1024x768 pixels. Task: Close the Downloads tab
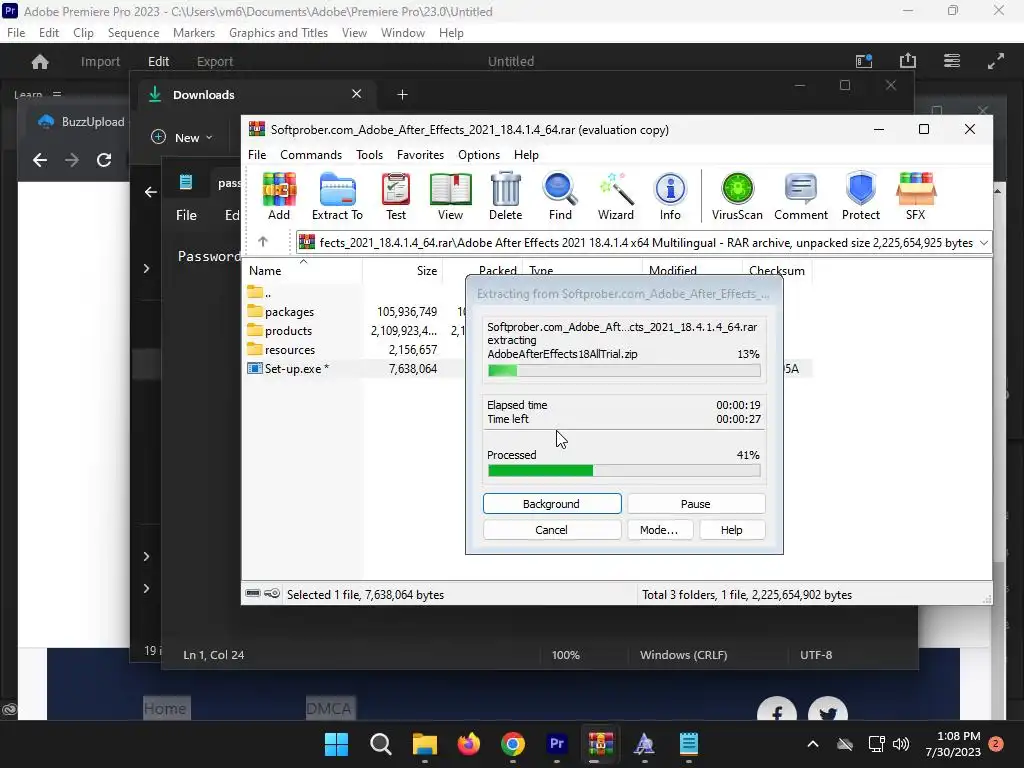pos(357,94)
